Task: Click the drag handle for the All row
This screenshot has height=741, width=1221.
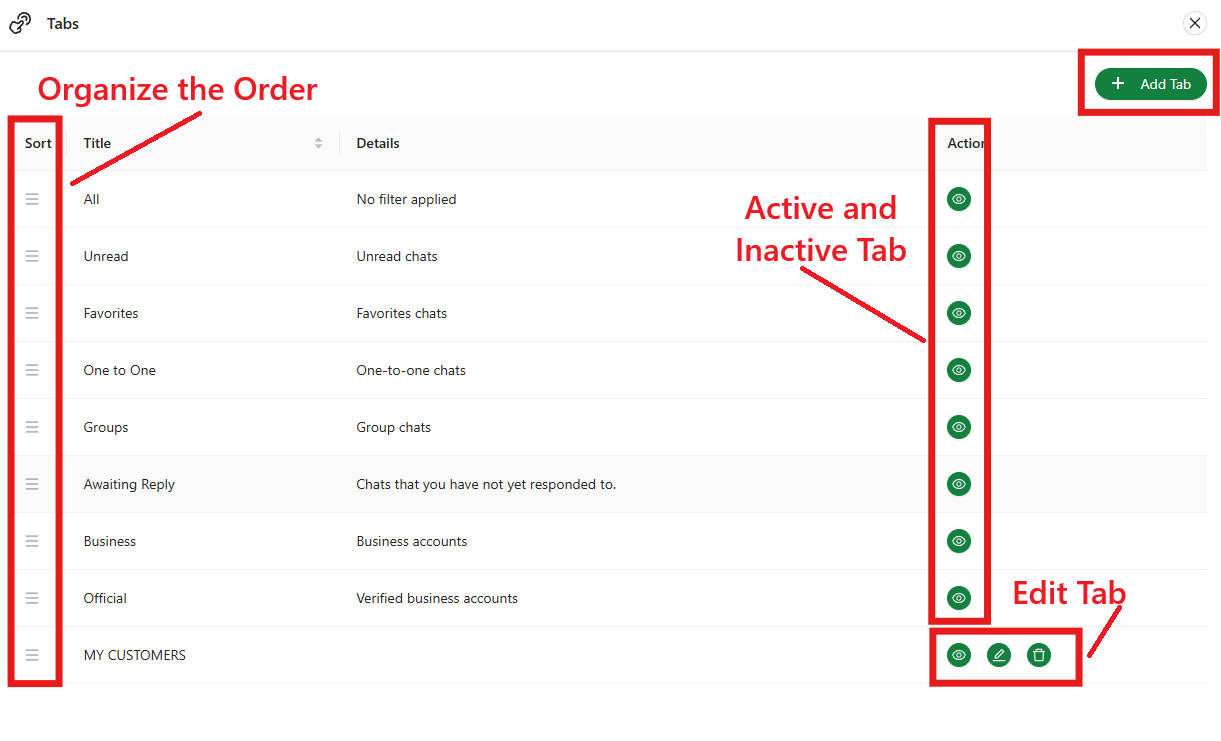Action: coord(32,199)
